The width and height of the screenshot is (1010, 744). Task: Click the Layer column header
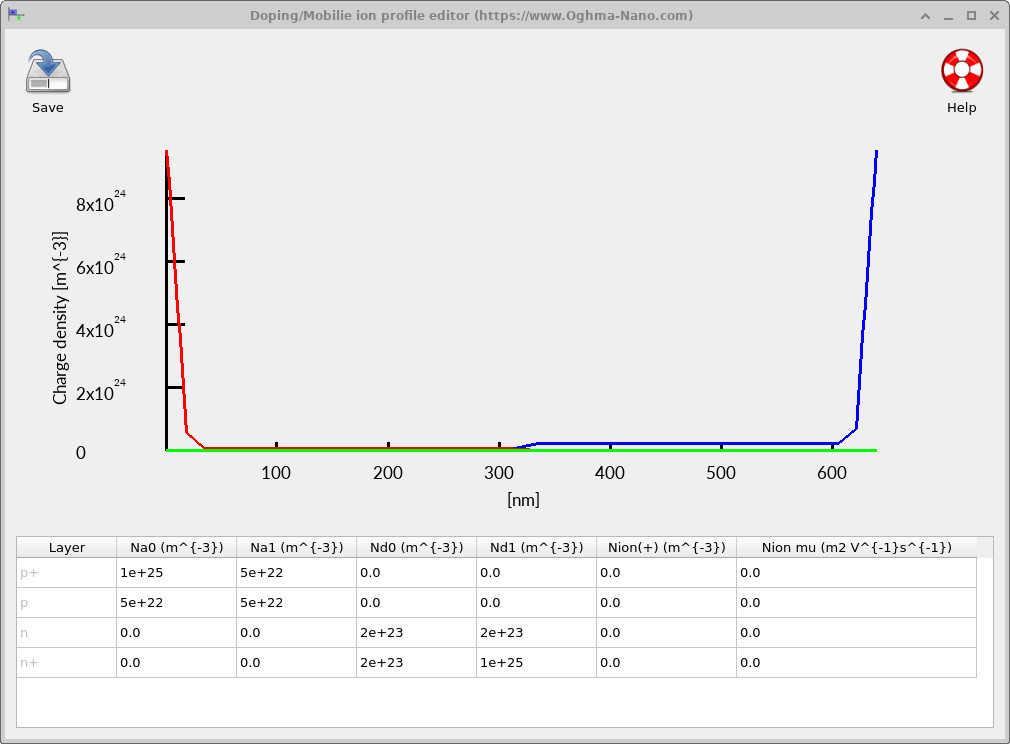(x=65, y=547)
